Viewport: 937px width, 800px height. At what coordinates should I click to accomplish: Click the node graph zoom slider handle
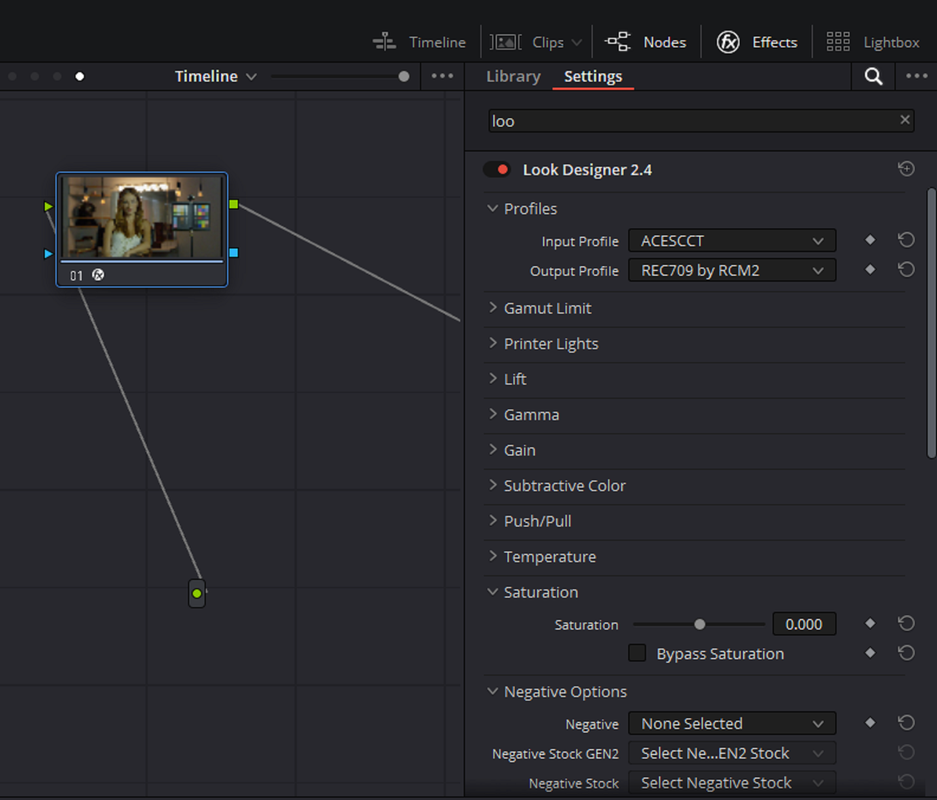404,76
